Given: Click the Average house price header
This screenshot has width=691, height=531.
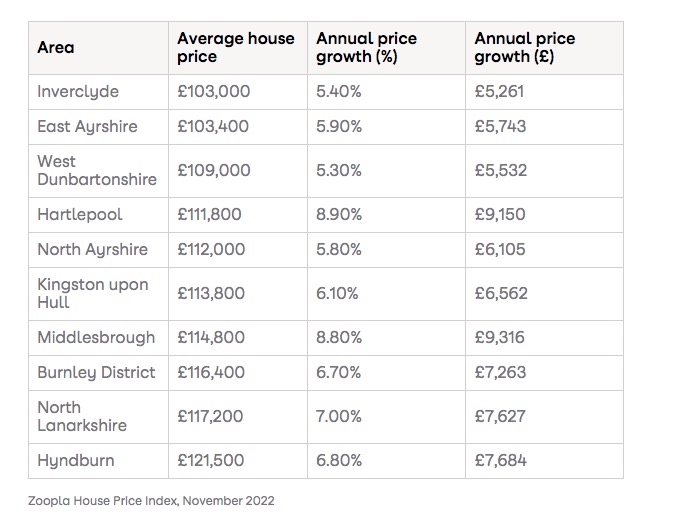Looking at the screenshot, I should (236, 47).
